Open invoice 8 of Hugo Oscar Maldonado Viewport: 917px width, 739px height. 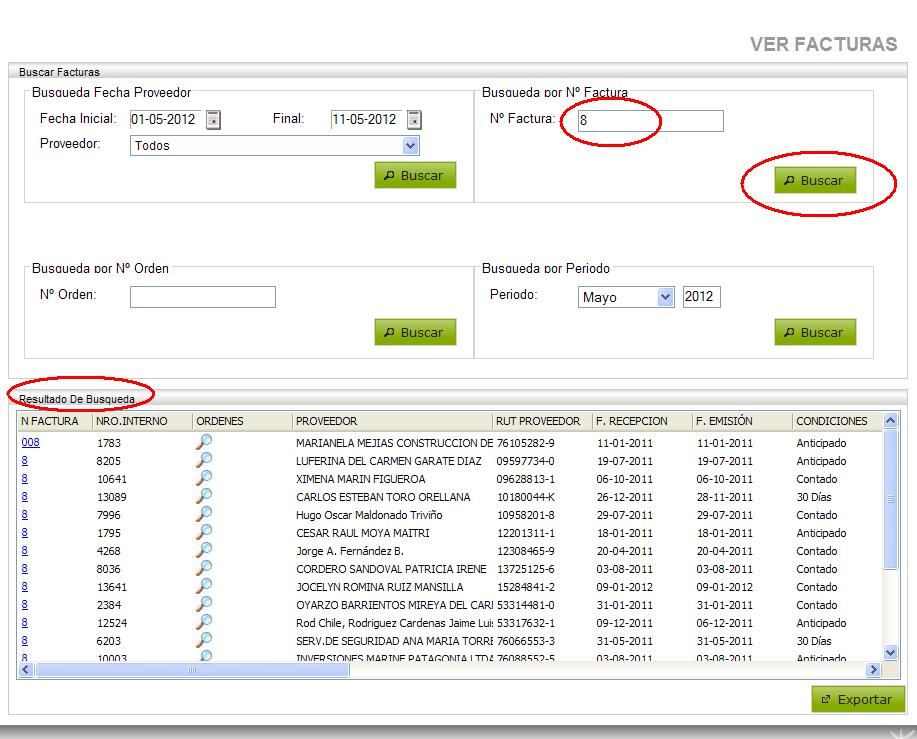pos(25,515)
